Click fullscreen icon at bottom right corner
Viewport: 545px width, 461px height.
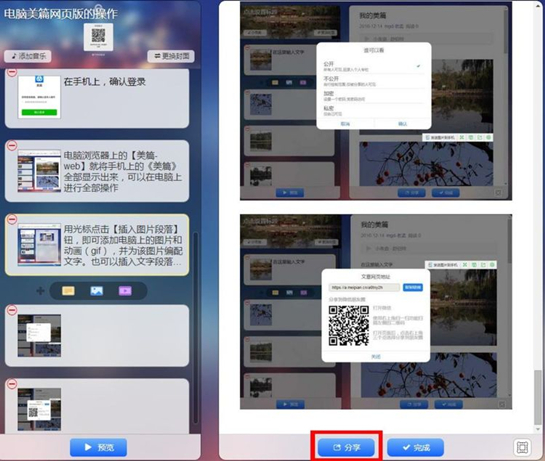pos(522,447)
